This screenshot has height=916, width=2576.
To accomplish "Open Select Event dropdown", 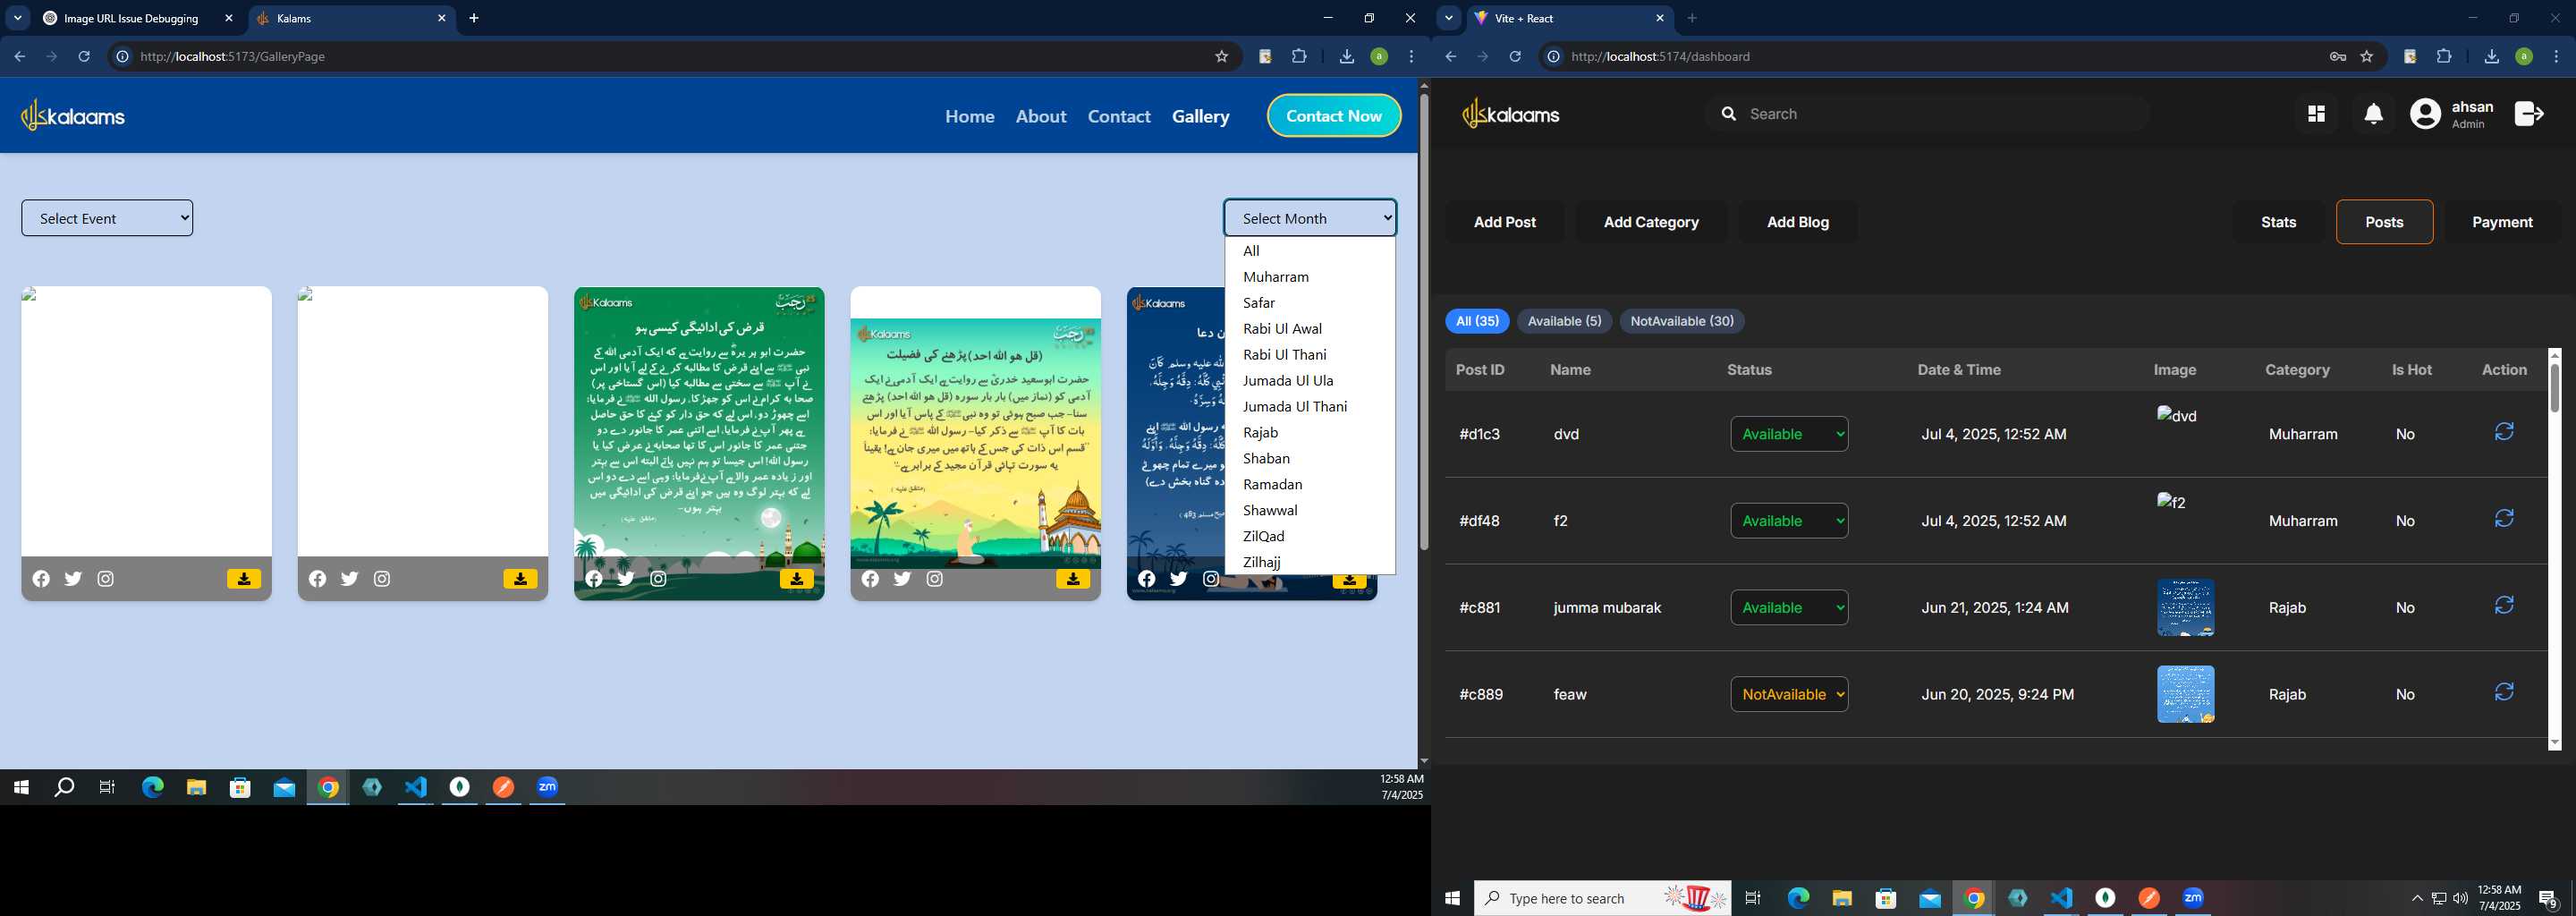I will pos(107,218).
